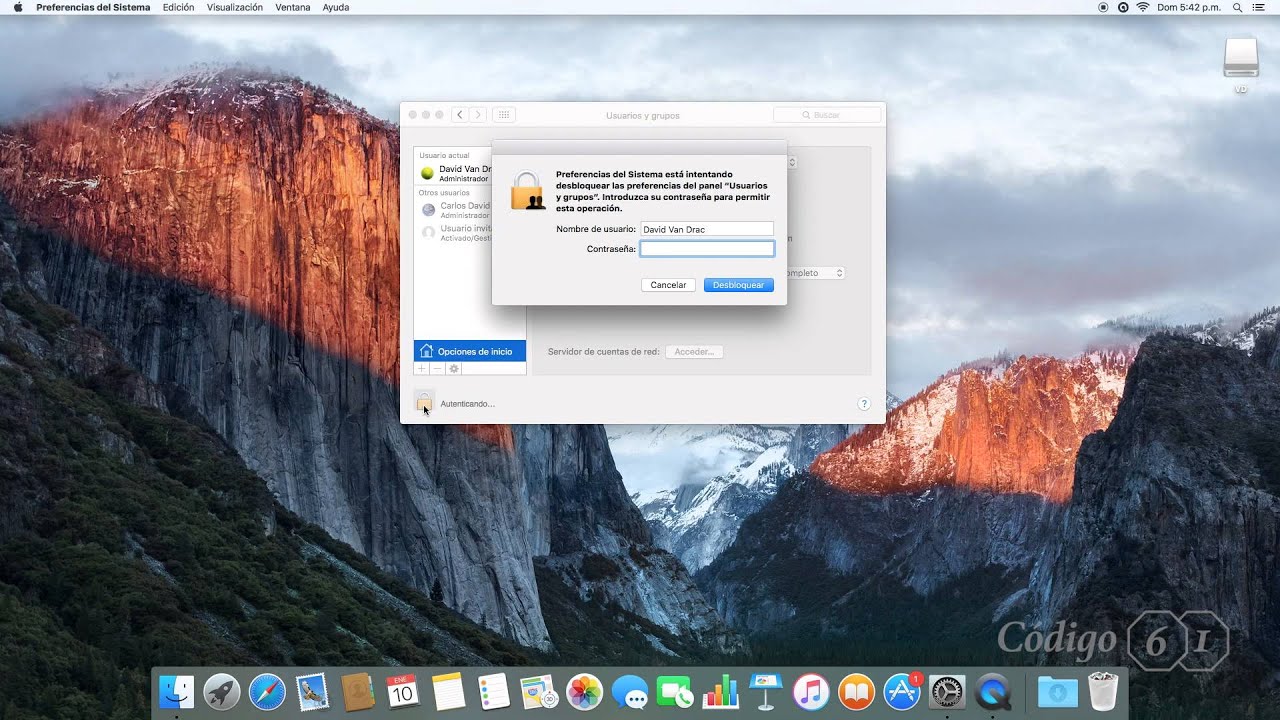The image size is (1280, 720).
Task: Open iBooks from the Dock
Action: click(x=857, y=691)
